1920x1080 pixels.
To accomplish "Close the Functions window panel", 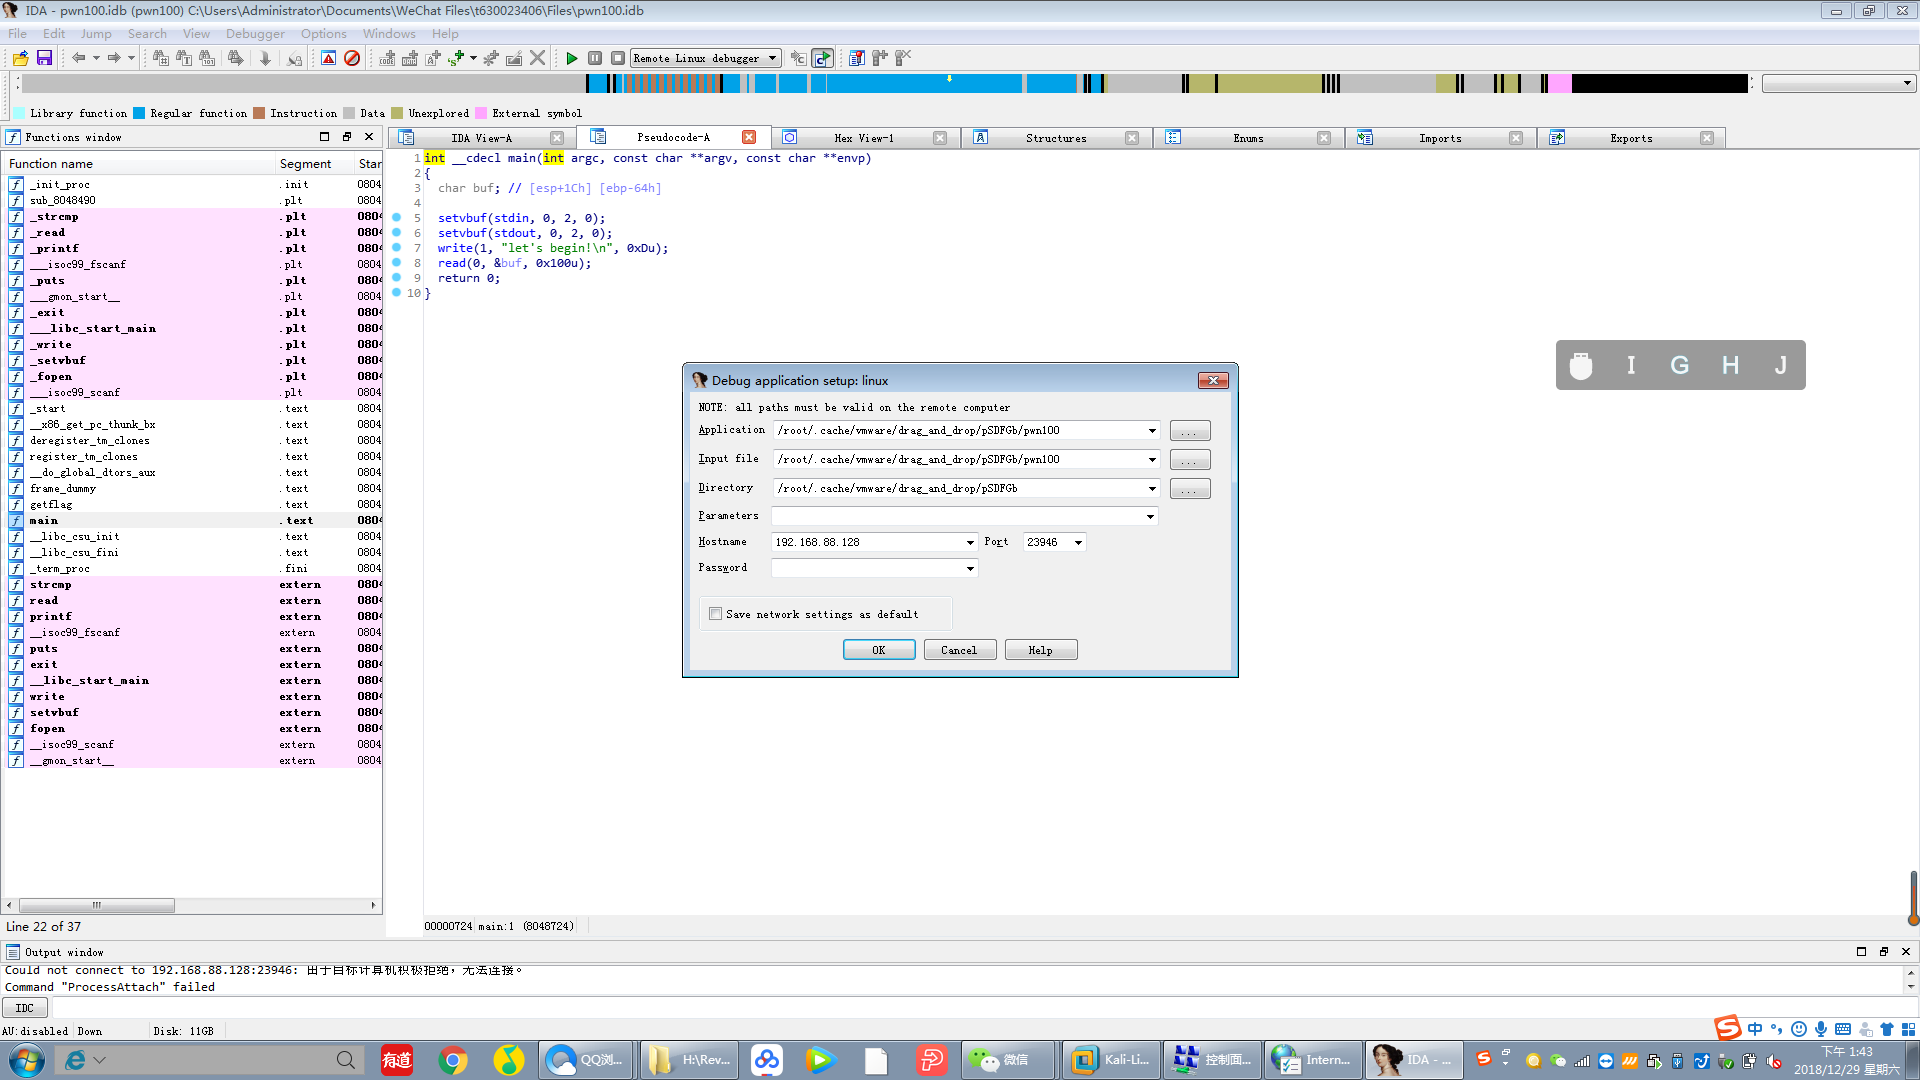I will coord(369,137).
